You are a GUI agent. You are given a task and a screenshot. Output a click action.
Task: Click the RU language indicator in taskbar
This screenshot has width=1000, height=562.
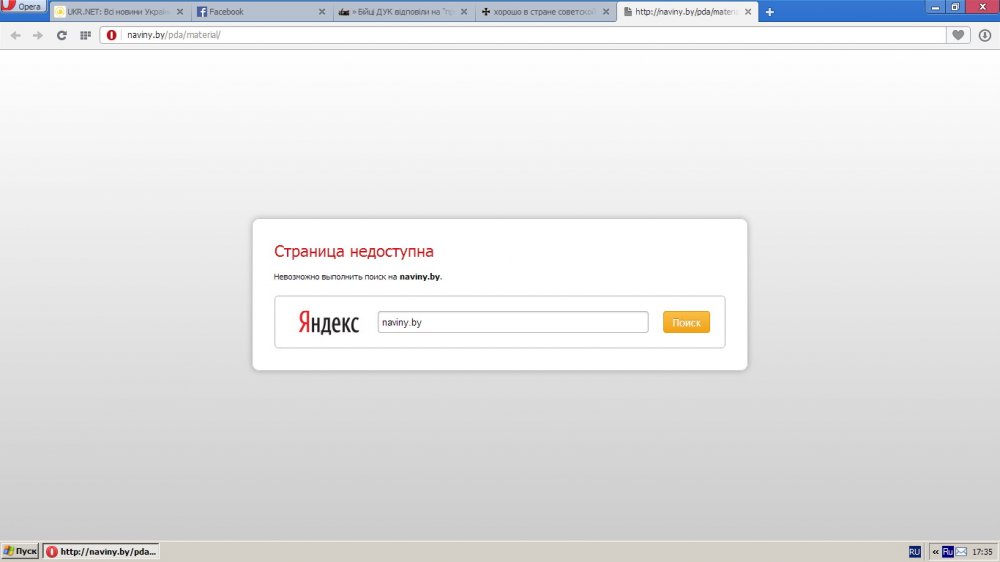pos(915,552)
